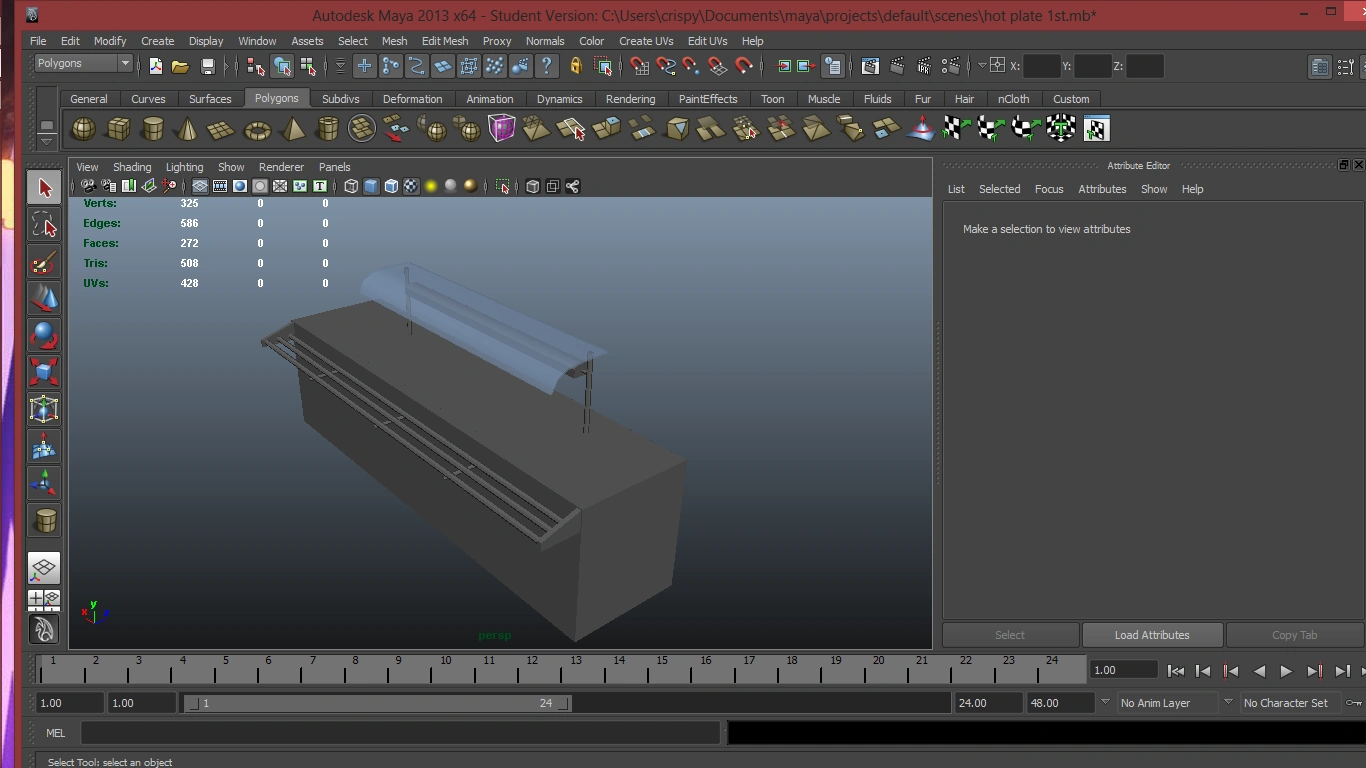Play the animation forward
Screen dimensions: 1366x768
pyautogui.click(x=1286, y=671)
